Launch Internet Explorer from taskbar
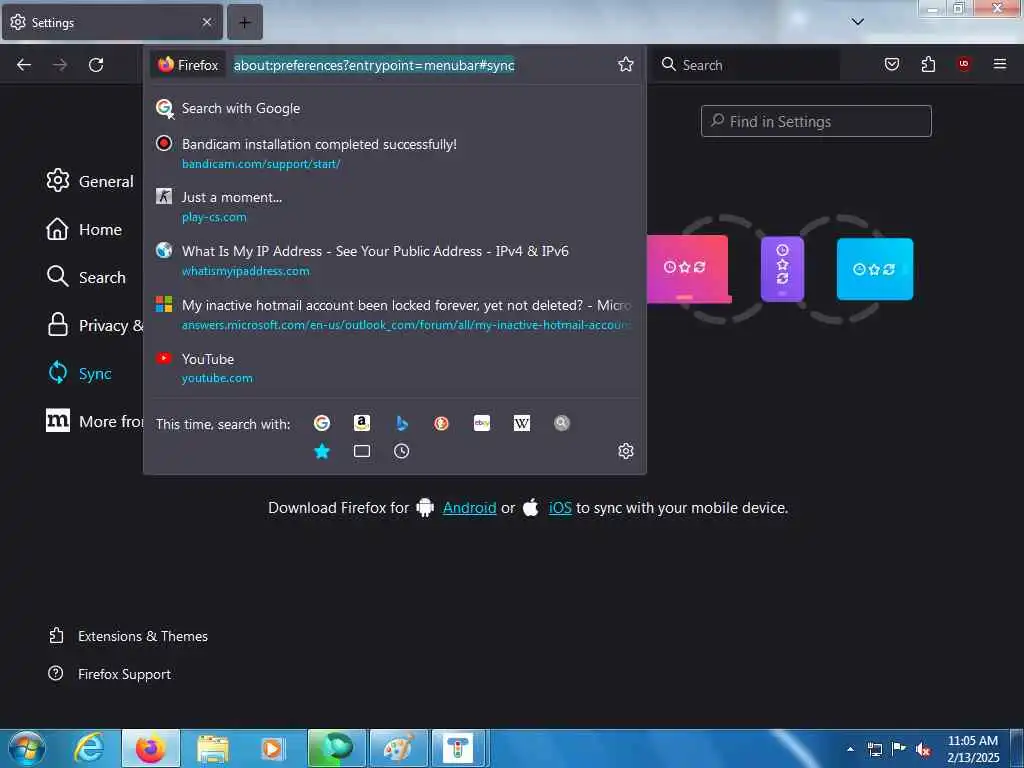 pos(89,748)
